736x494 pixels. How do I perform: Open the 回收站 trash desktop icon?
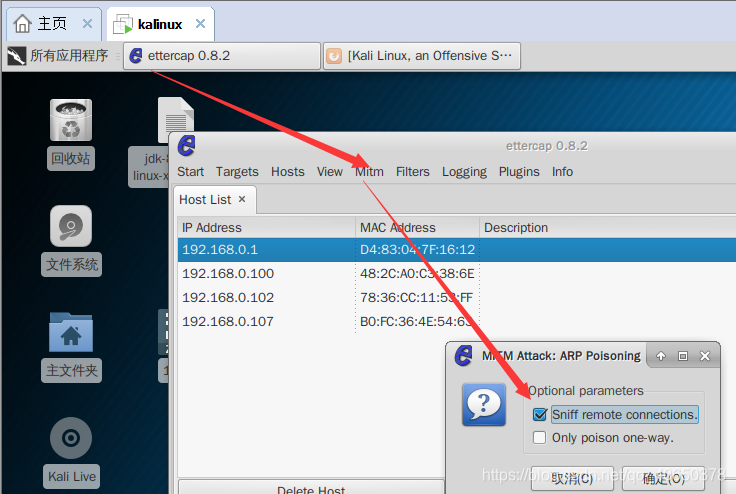[71, 120]
